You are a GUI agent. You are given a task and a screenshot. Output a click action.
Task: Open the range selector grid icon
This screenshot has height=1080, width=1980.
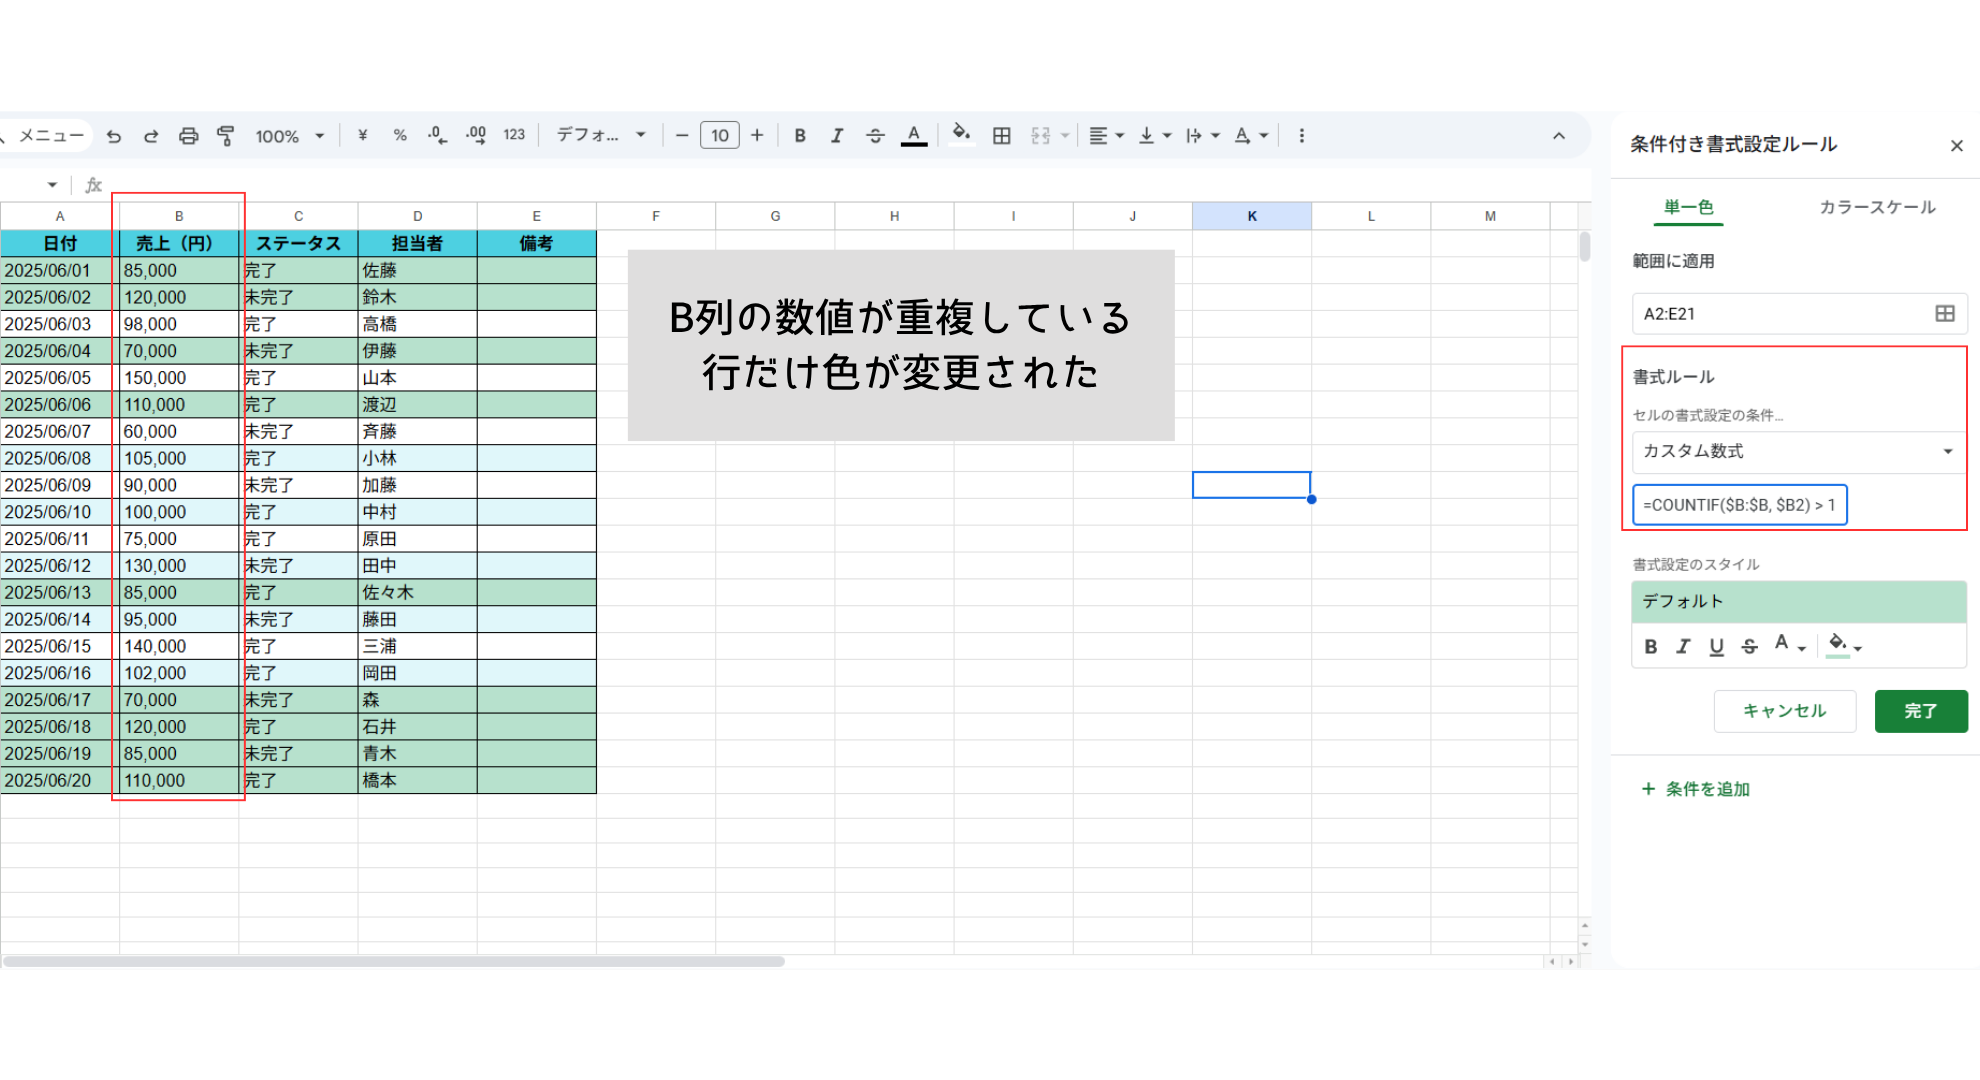pyautogui.click(x=1945, y=314)
